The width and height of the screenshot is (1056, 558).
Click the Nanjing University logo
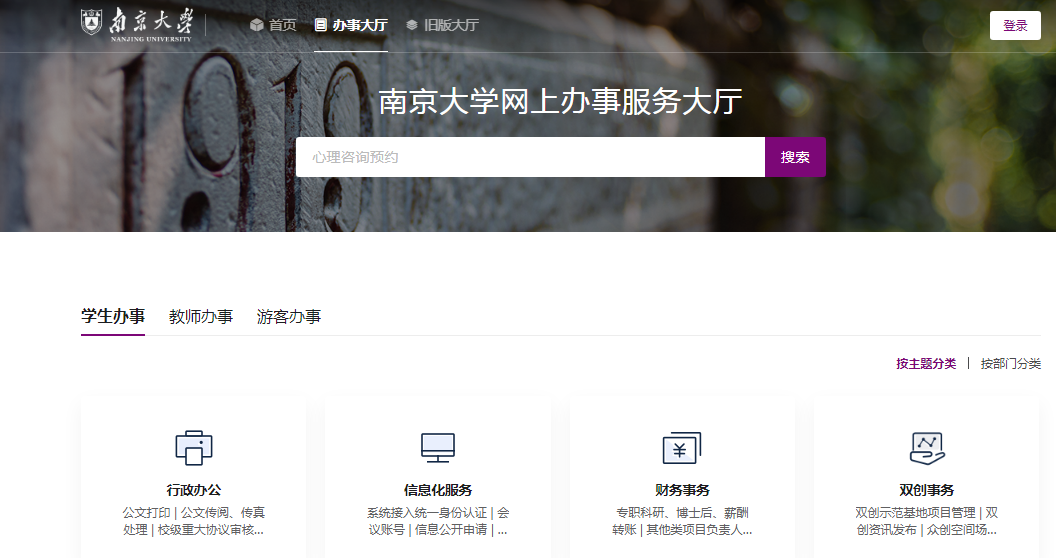coord(137,24)
